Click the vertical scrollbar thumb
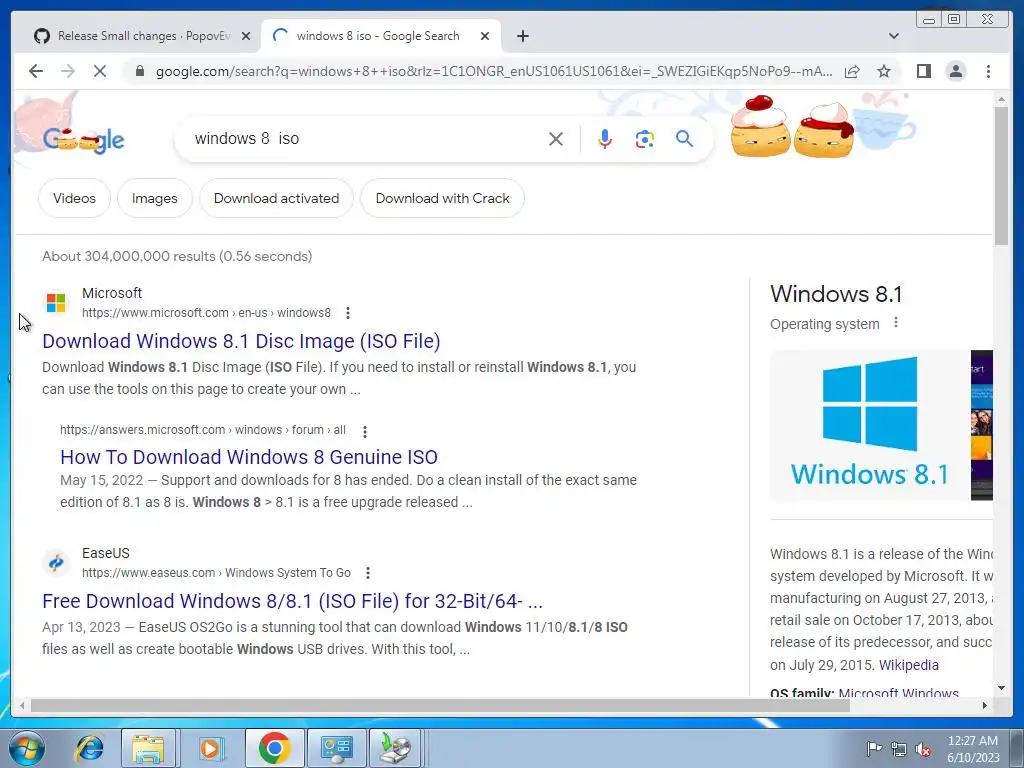 tap(1001, 176)
